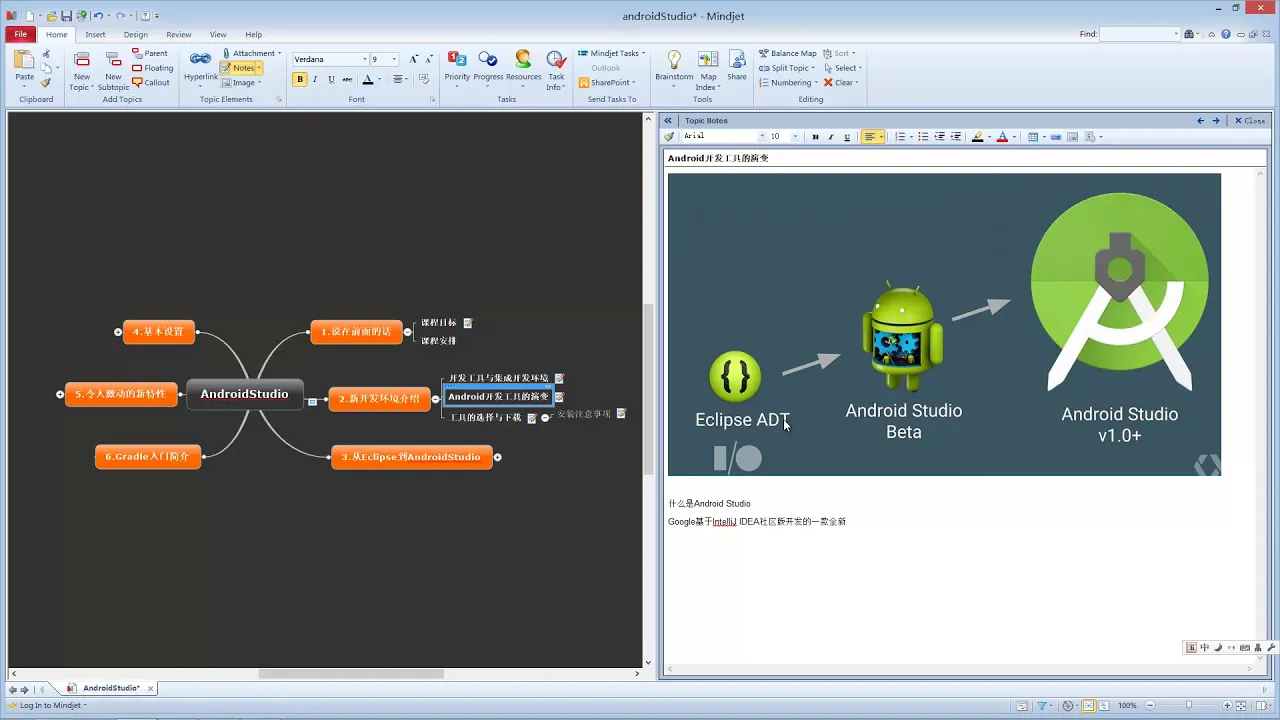Click the Balance Map command

coord(787,53)
